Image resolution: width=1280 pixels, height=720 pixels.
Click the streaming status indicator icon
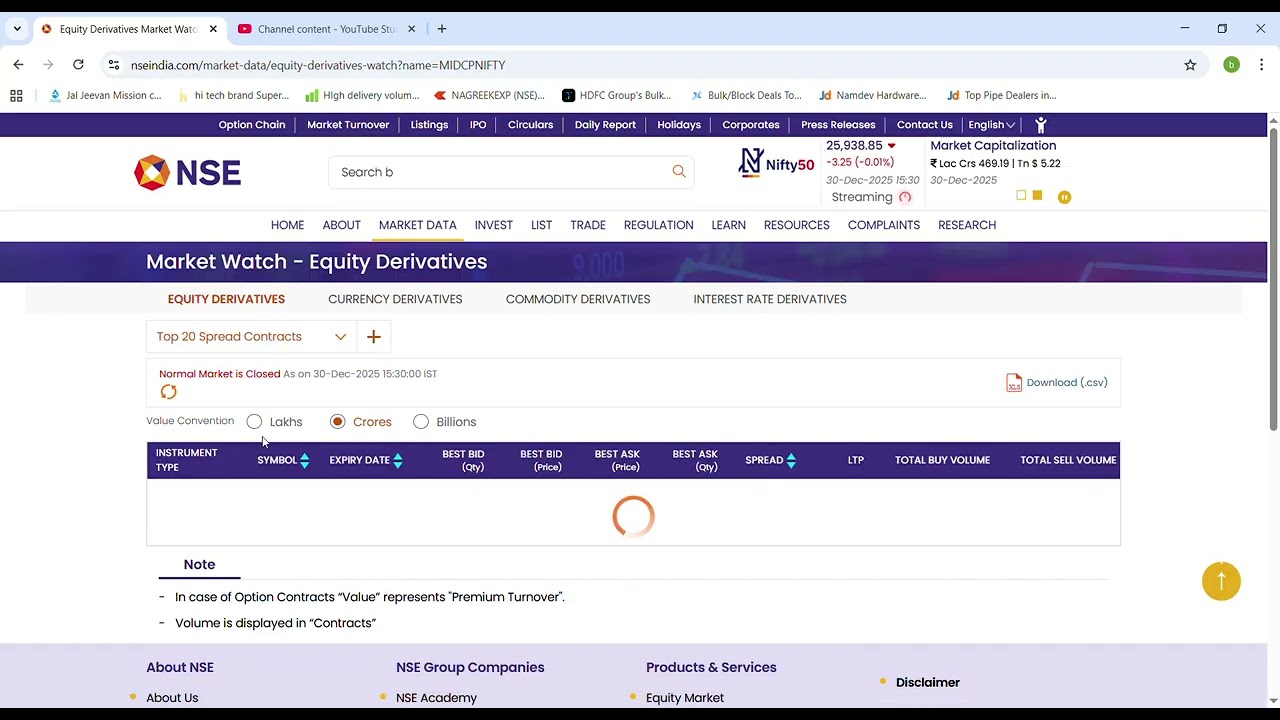pyautogui.click(x=905, y=197)
